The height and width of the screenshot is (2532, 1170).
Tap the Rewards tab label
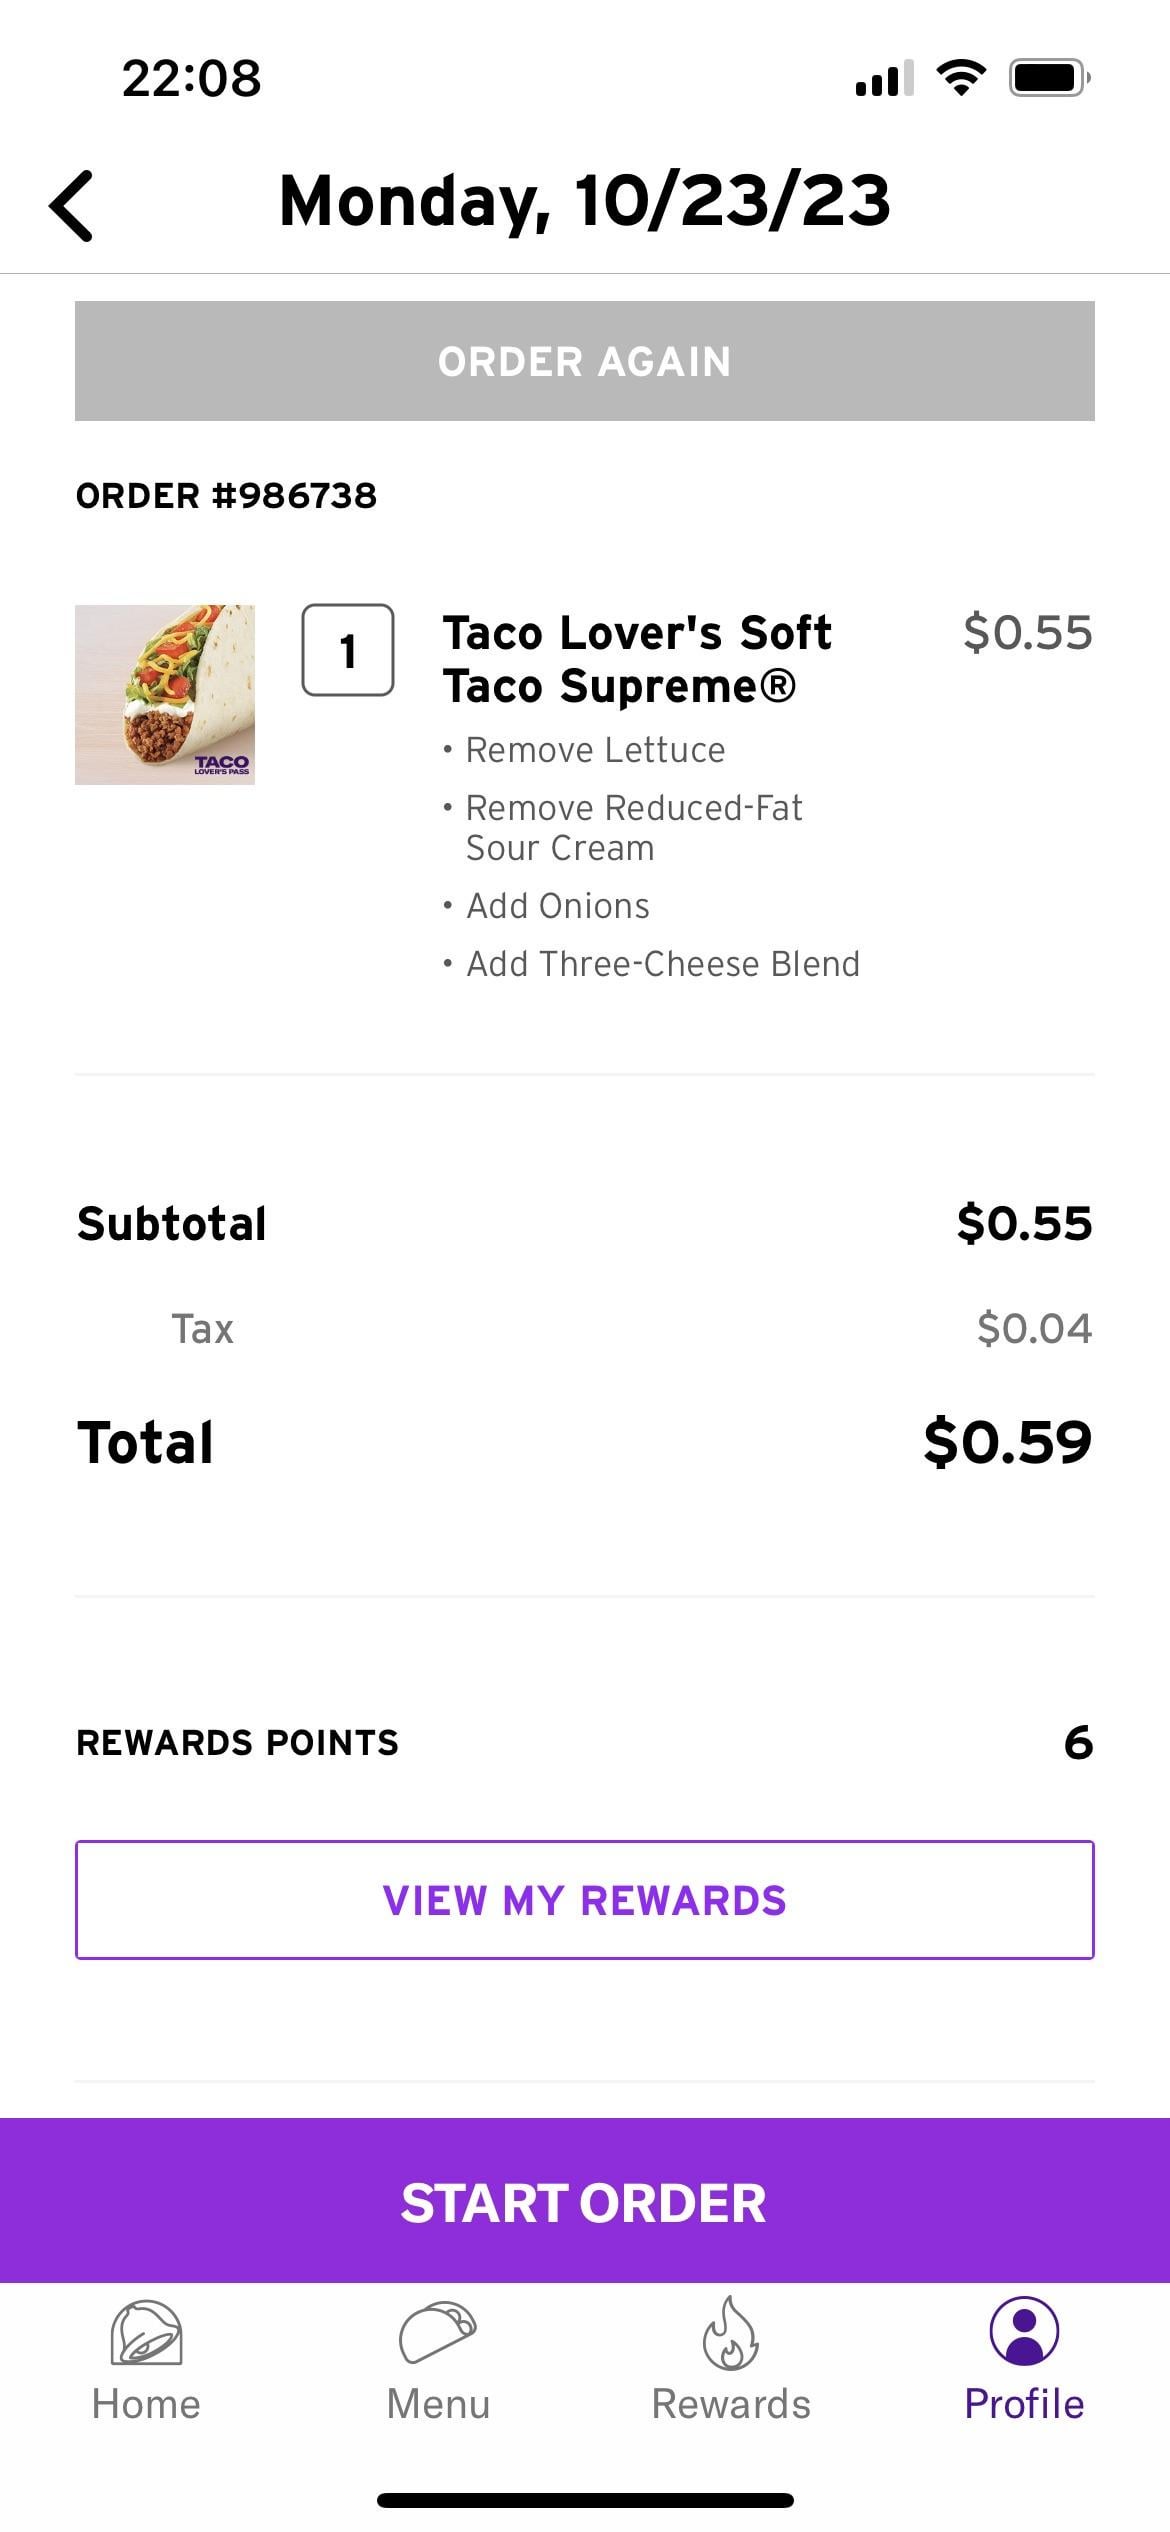point(731,2404)
